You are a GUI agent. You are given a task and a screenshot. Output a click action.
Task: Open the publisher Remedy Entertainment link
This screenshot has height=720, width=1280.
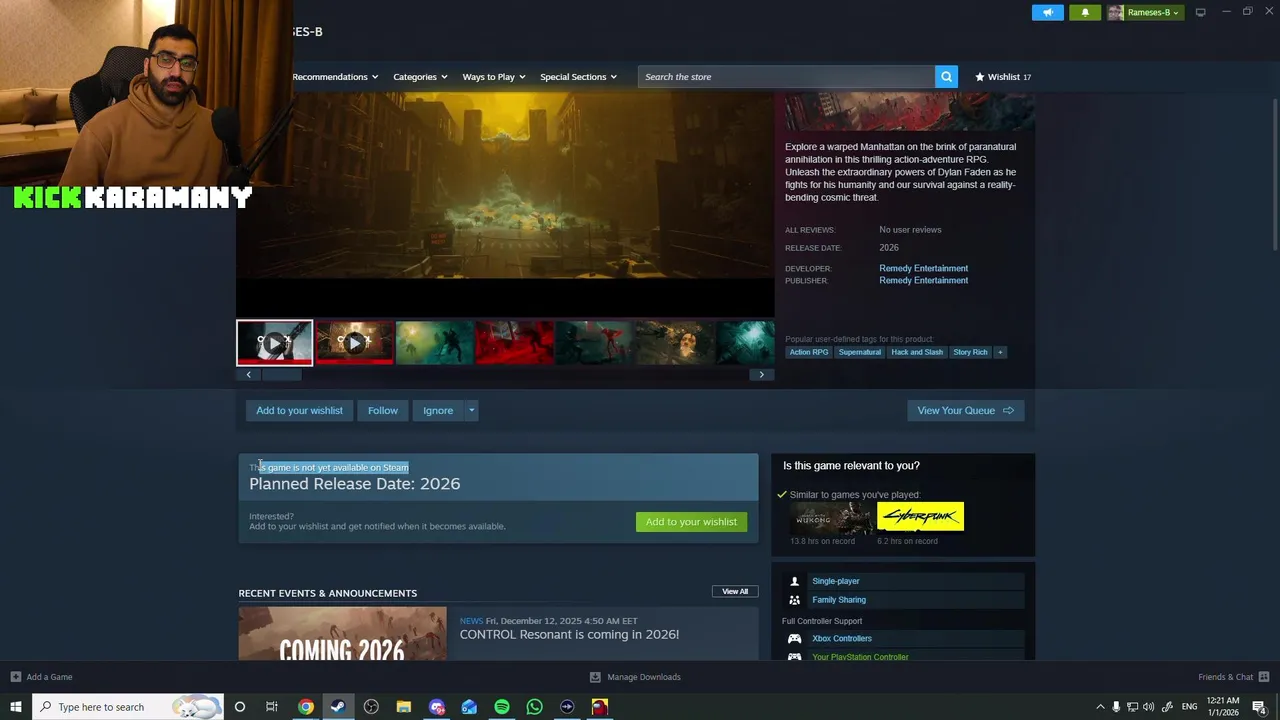coord(923,280)
